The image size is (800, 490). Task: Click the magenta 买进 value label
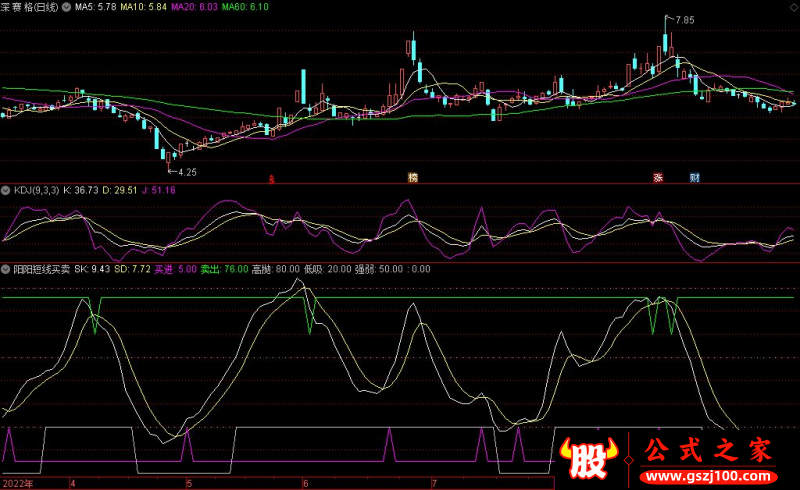[168, 269]
